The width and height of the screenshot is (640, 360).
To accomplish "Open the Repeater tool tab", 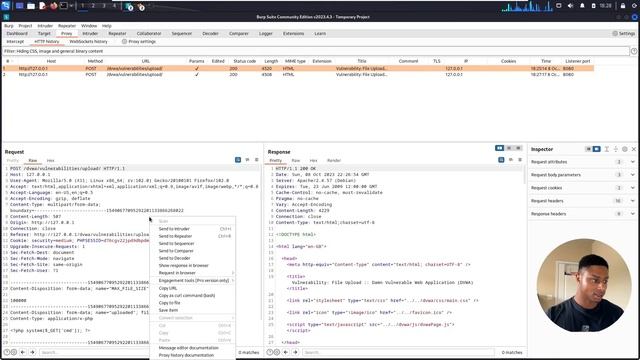I will pos(117,33).
